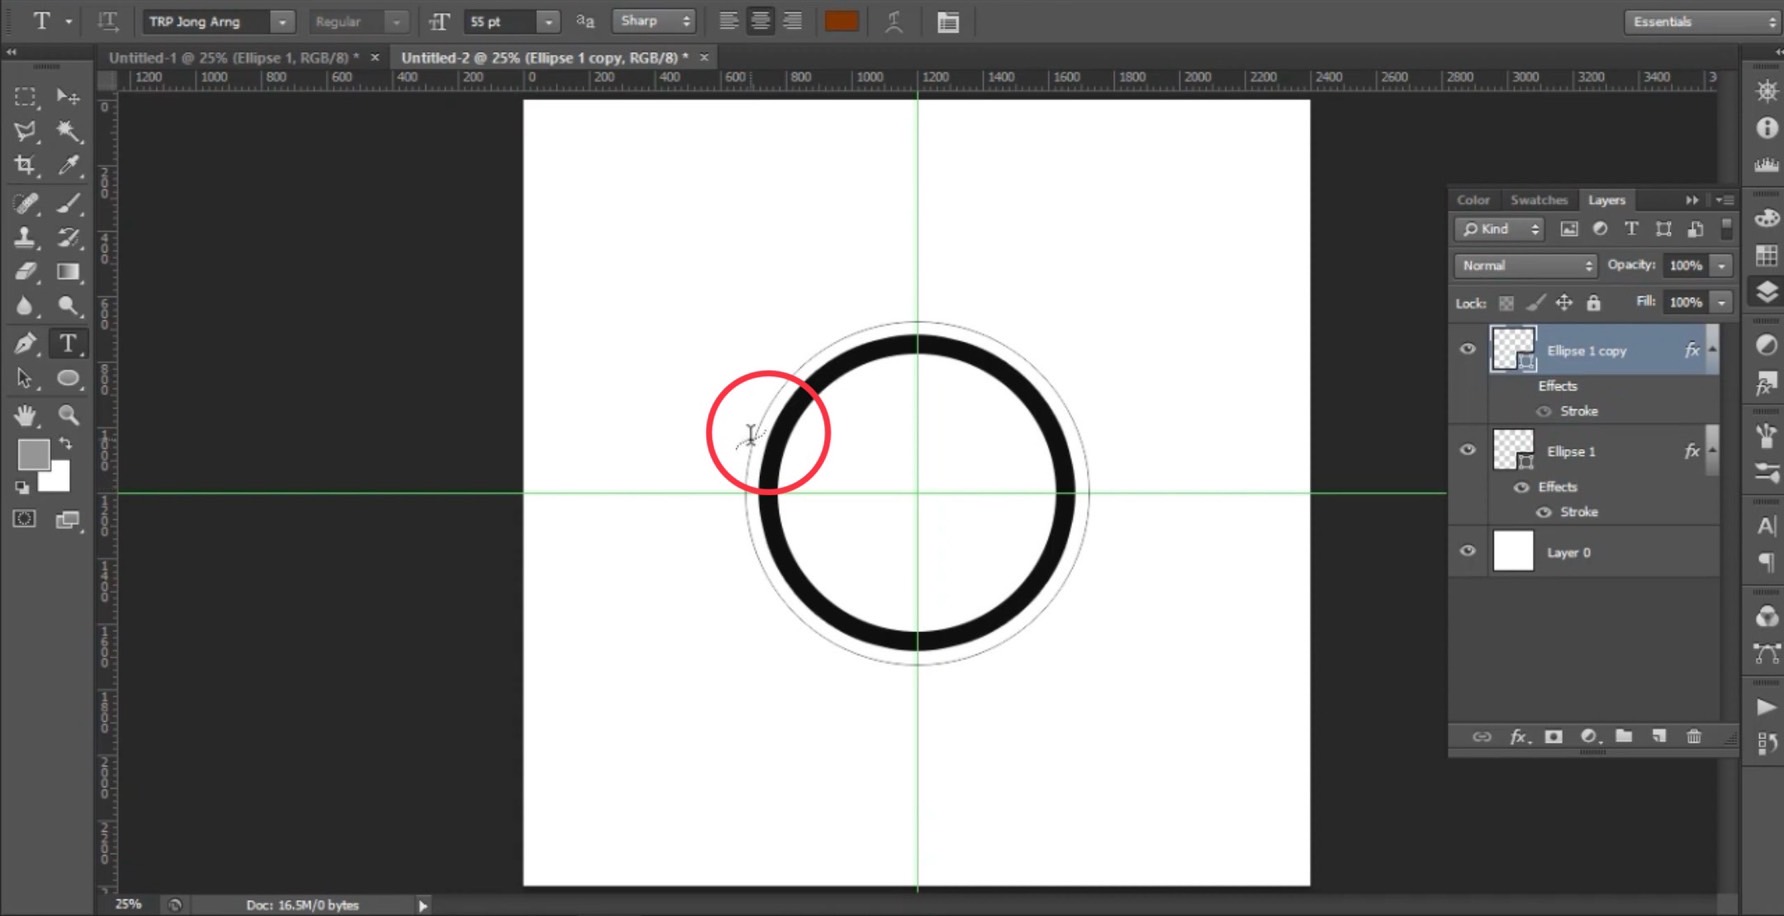The image size is (1784, 916).
Task: Hide the Layer 0 layer
Action: pyautogui.click(x=1468, y=551)
